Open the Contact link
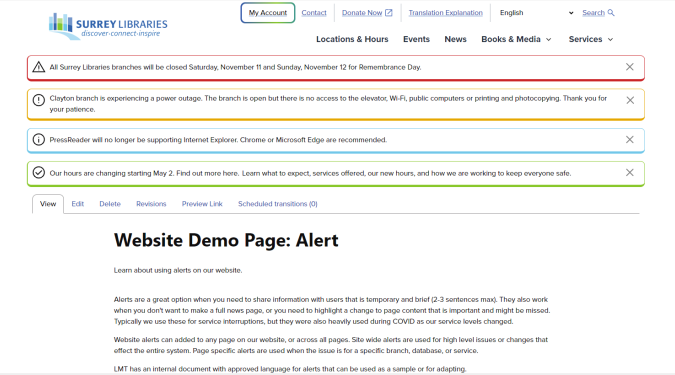Image resolution: width=675 pixels, height=375 pixels. (314, 13)
